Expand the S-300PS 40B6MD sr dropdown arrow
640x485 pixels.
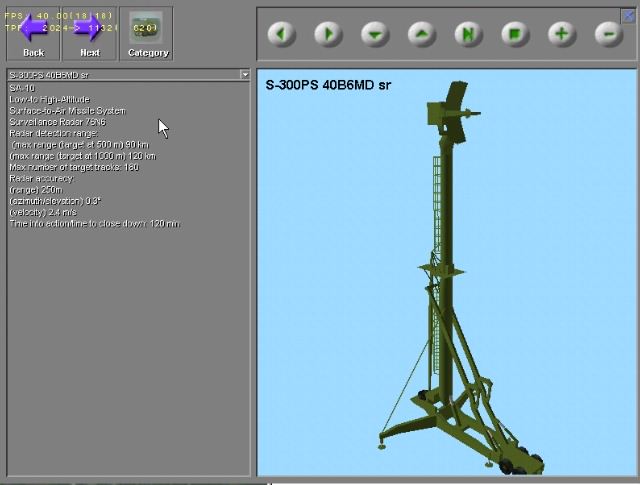coord(244,74)
